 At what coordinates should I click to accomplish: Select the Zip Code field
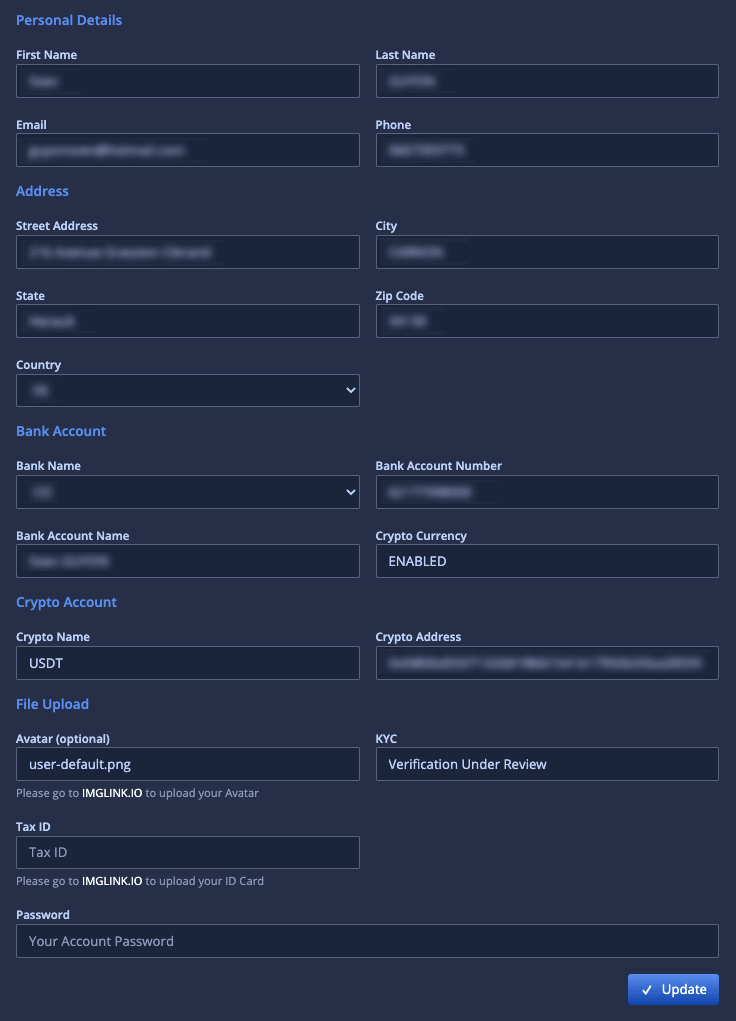pos(546,321)
